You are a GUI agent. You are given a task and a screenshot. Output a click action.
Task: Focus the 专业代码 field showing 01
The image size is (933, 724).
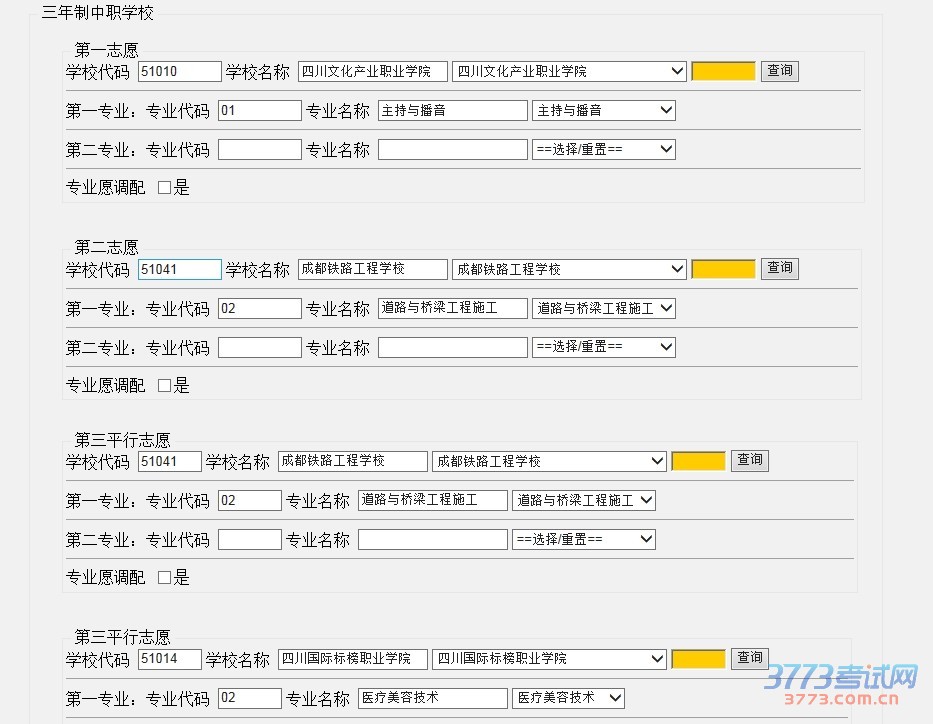click(259, 111)
